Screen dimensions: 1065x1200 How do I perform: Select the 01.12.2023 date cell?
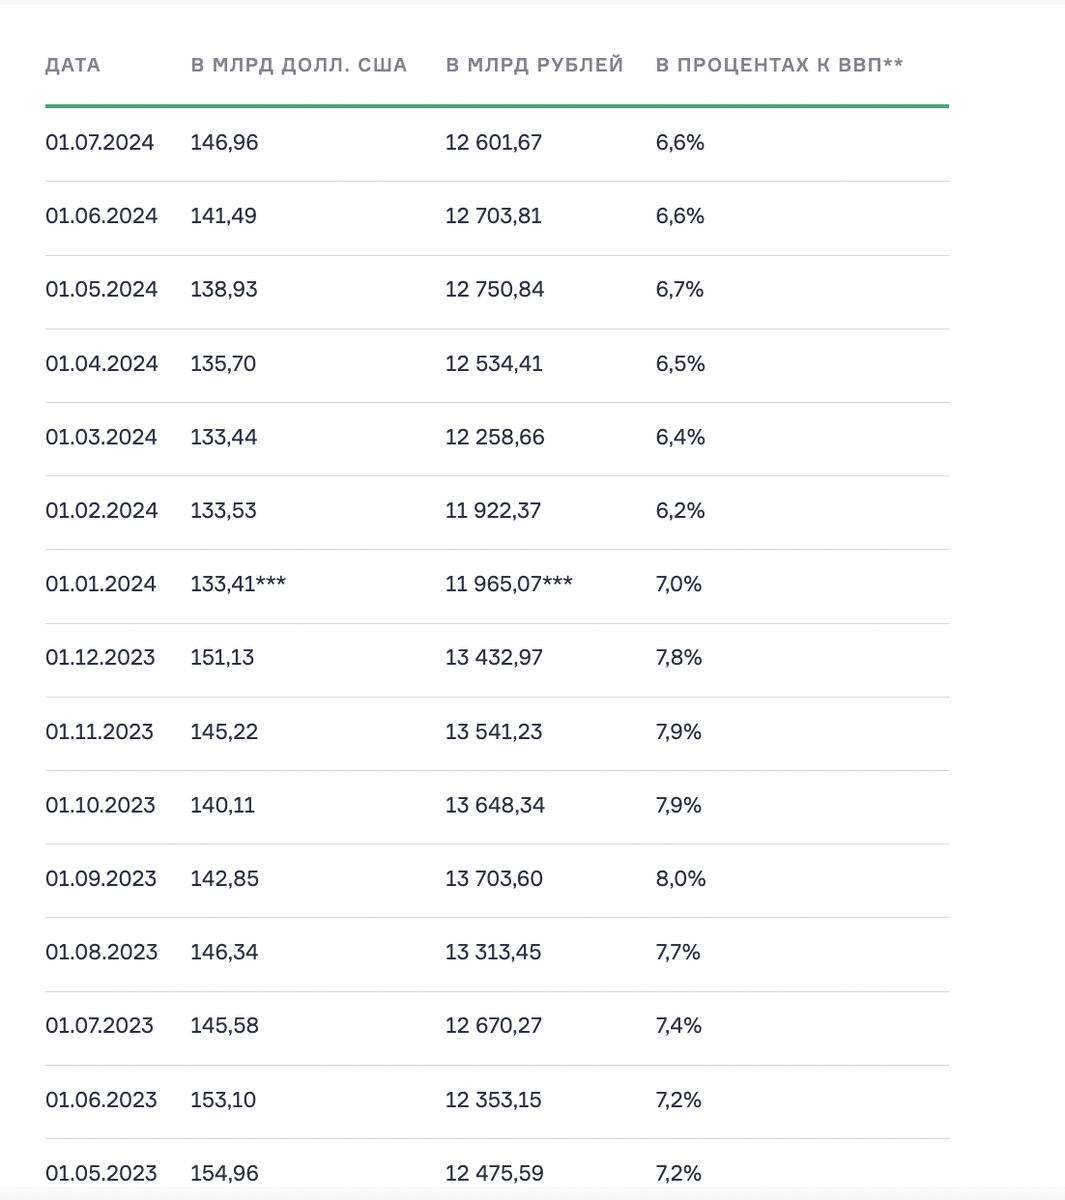100,658
